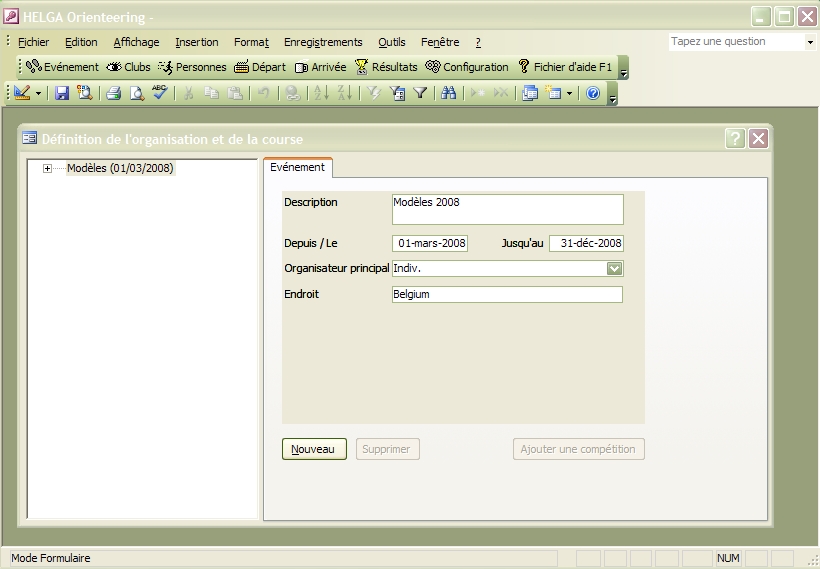The height and width of the screenshot is (569, 820).
Task: Sort descending with Z-A icon
Action: 345,93
